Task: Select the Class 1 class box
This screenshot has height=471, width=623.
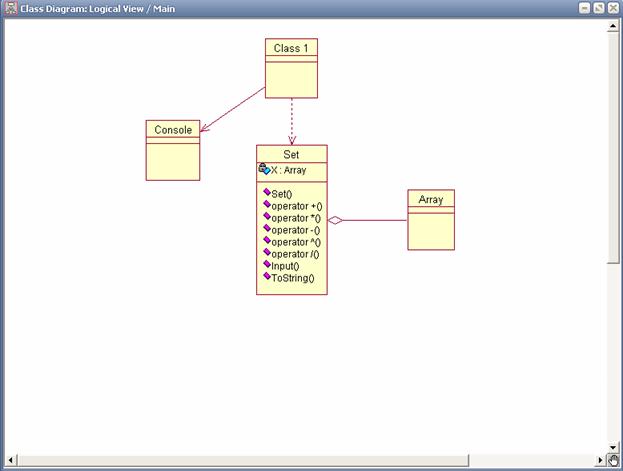Action: (291, 68)
